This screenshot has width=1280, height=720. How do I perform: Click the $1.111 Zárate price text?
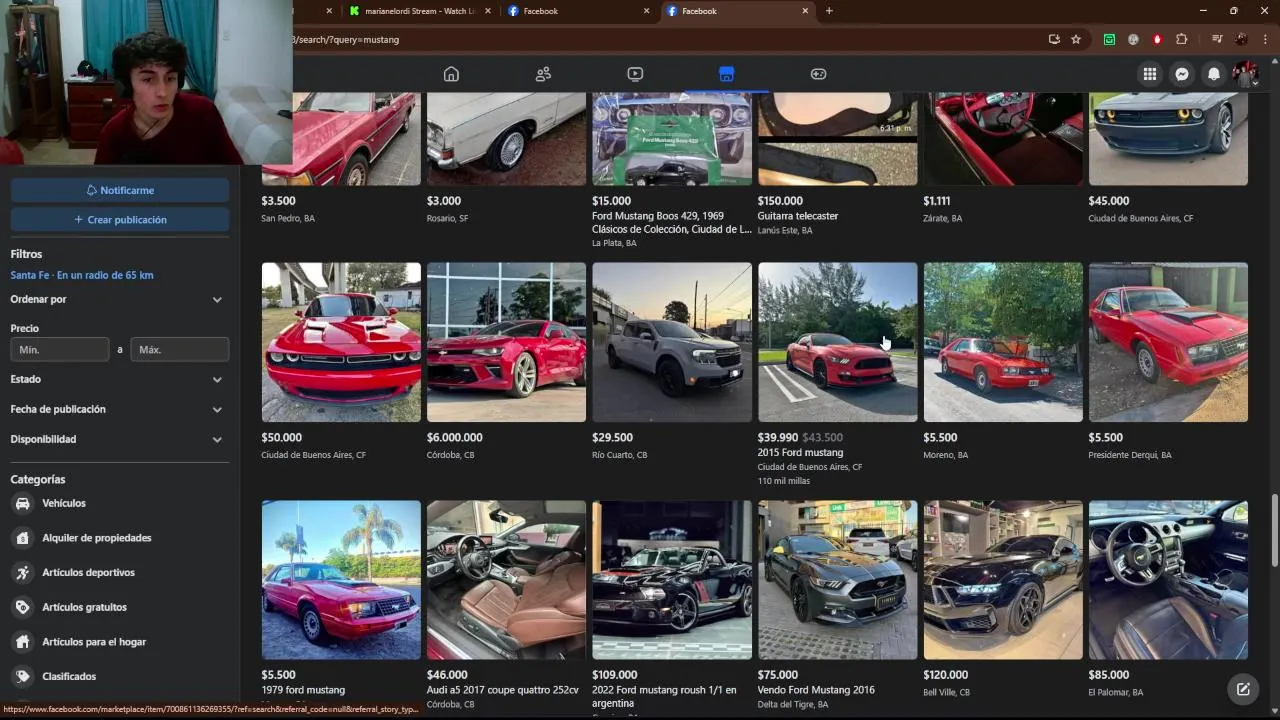[937, 201]
